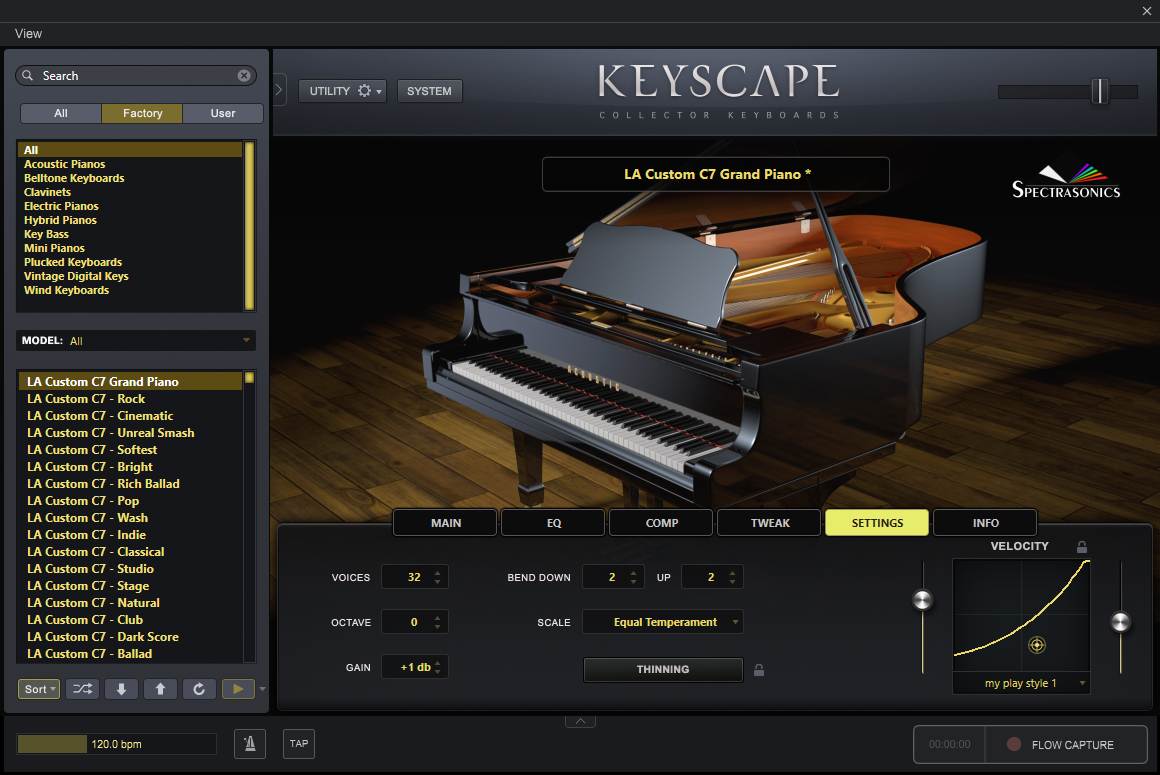Switch to the EQ tab
Viewport: 1160px width, 775px height.
553,523
